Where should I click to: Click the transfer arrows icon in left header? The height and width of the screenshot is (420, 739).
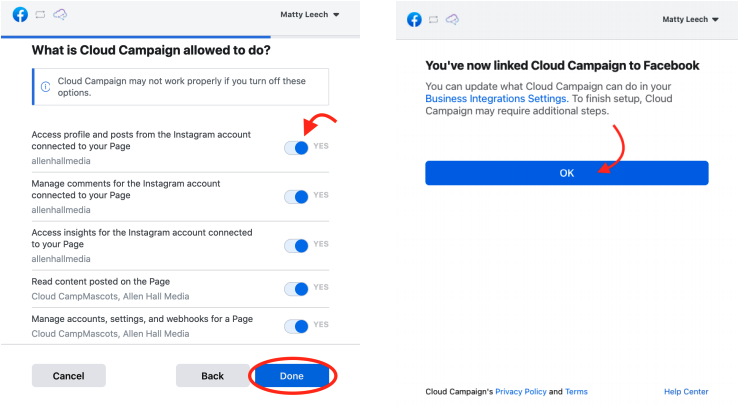[x=40, y=15]
